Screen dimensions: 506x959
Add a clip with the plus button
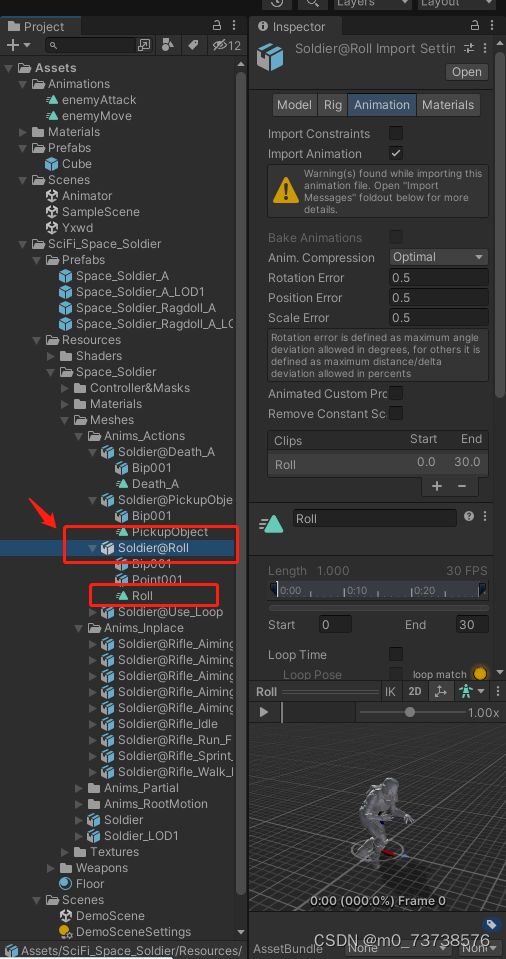click(437, 486)
